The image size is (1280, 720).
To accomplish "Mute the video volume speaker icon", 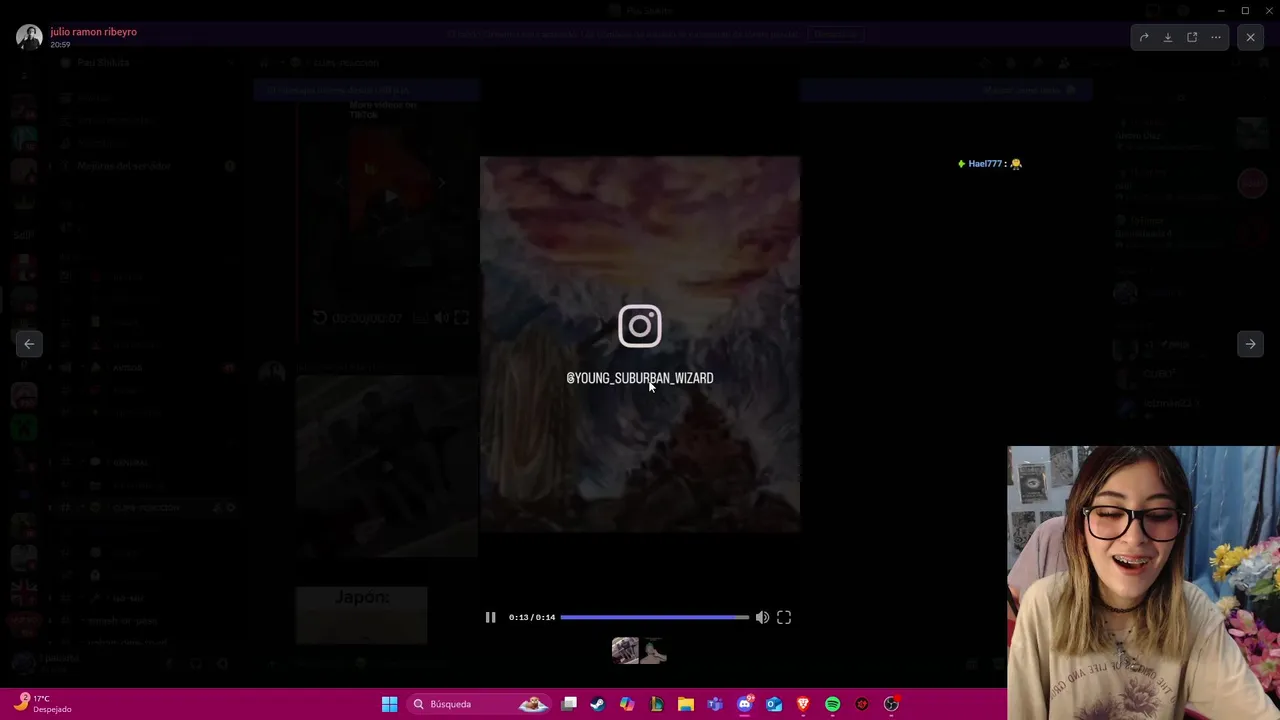I will pyautogui.click(x=762, y=617).
